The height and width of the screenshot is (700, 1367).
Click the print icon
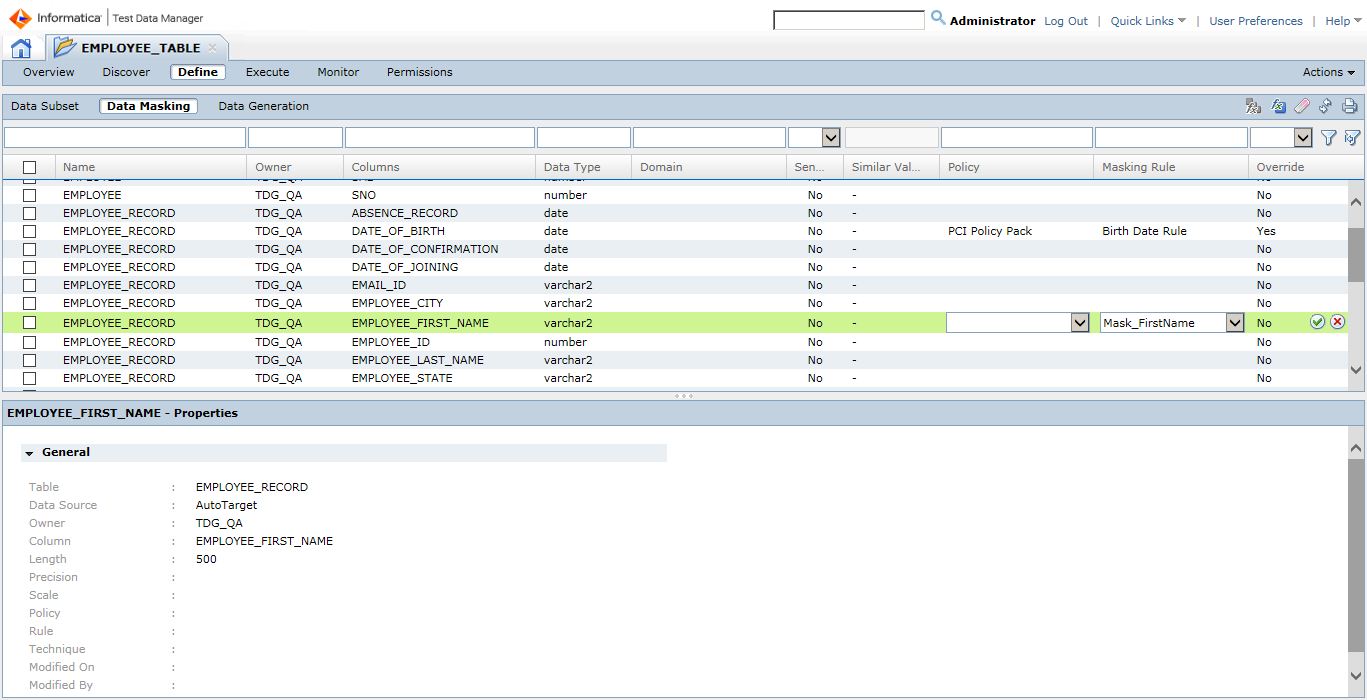(1350, 106)
